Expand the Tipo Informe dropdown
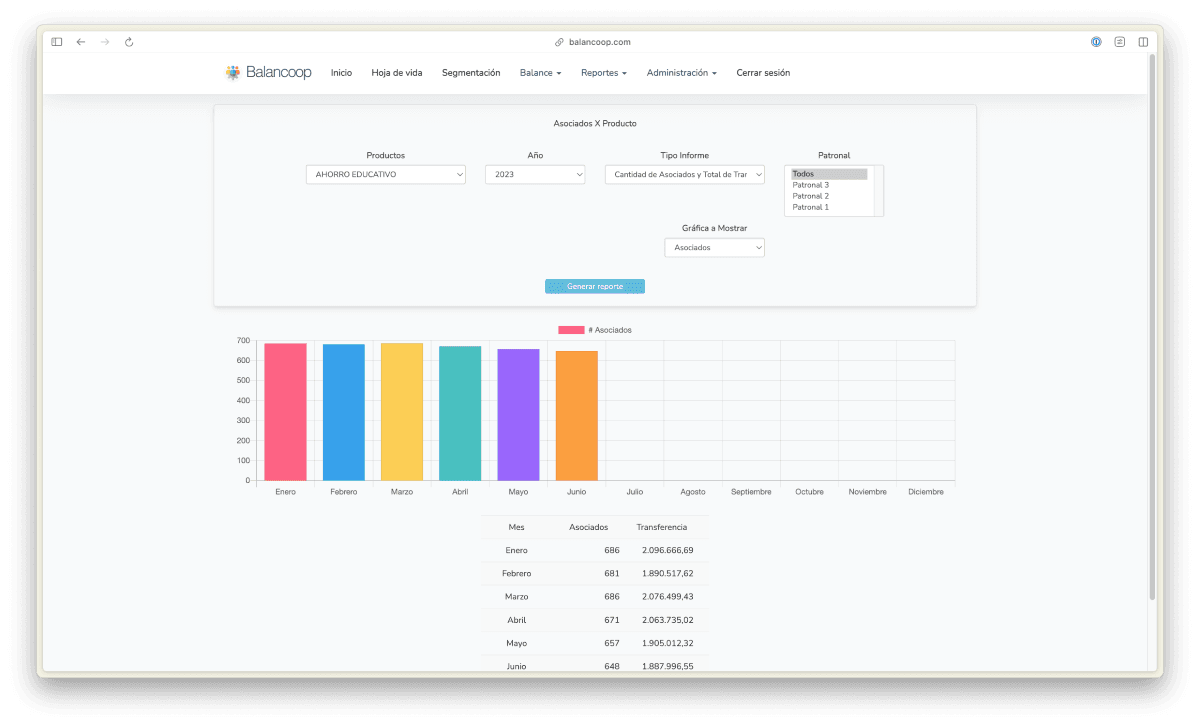This screenshot has width=1200, height=726. [684, 175]
